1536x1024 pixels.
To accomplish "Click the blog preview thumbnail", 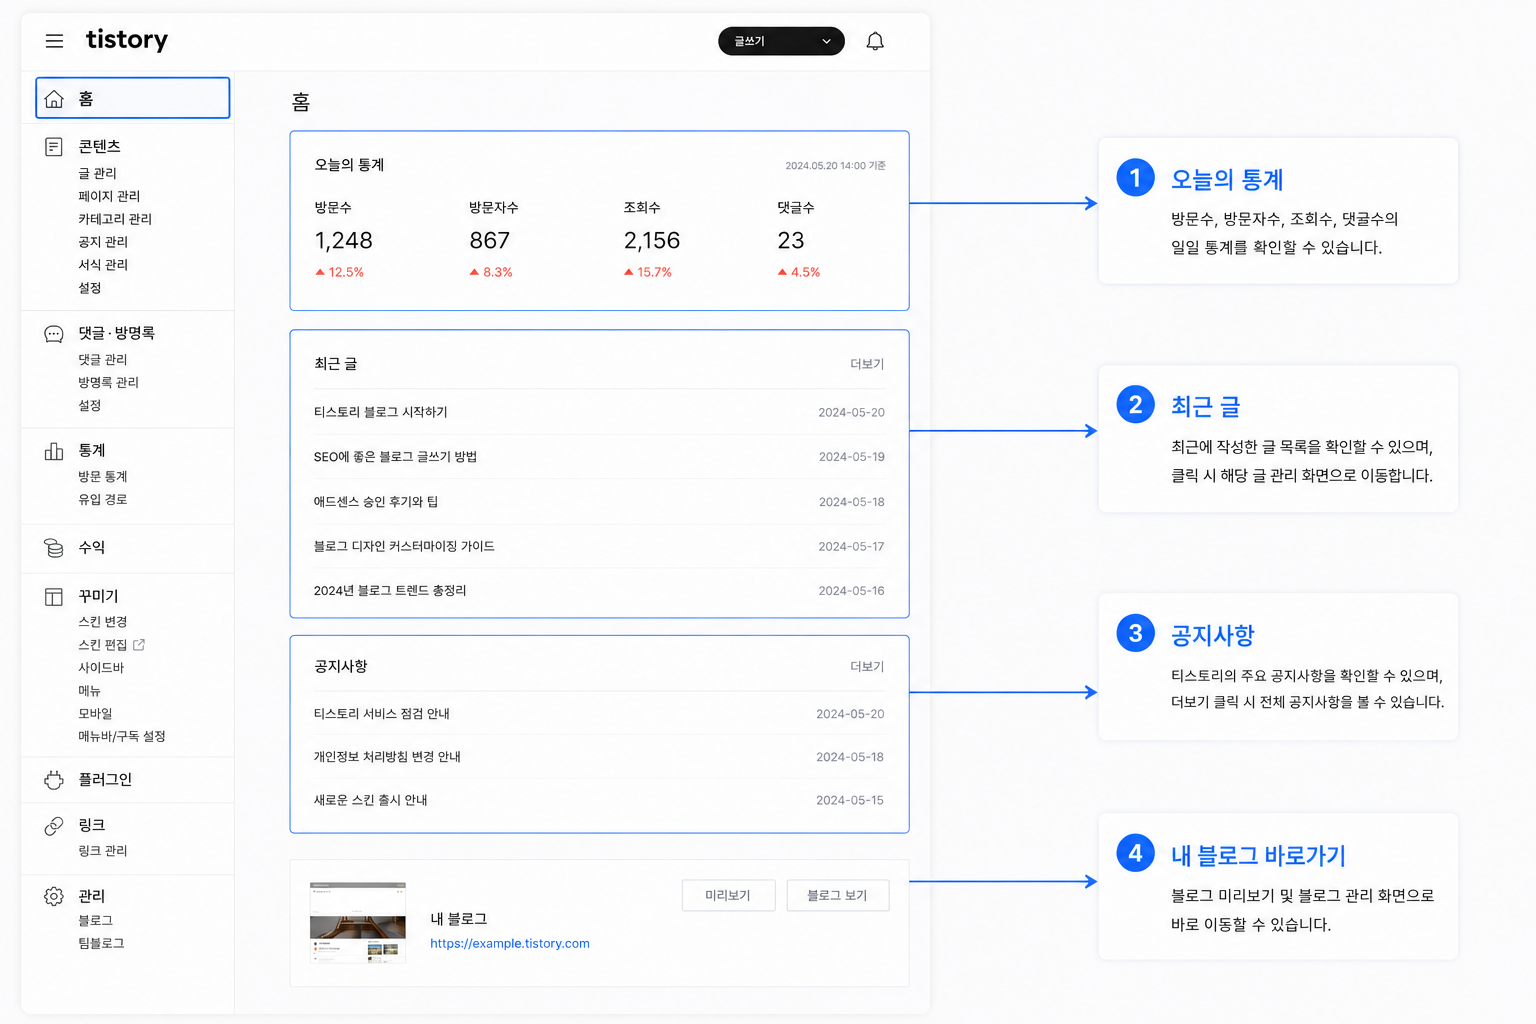I will [358, 922].
